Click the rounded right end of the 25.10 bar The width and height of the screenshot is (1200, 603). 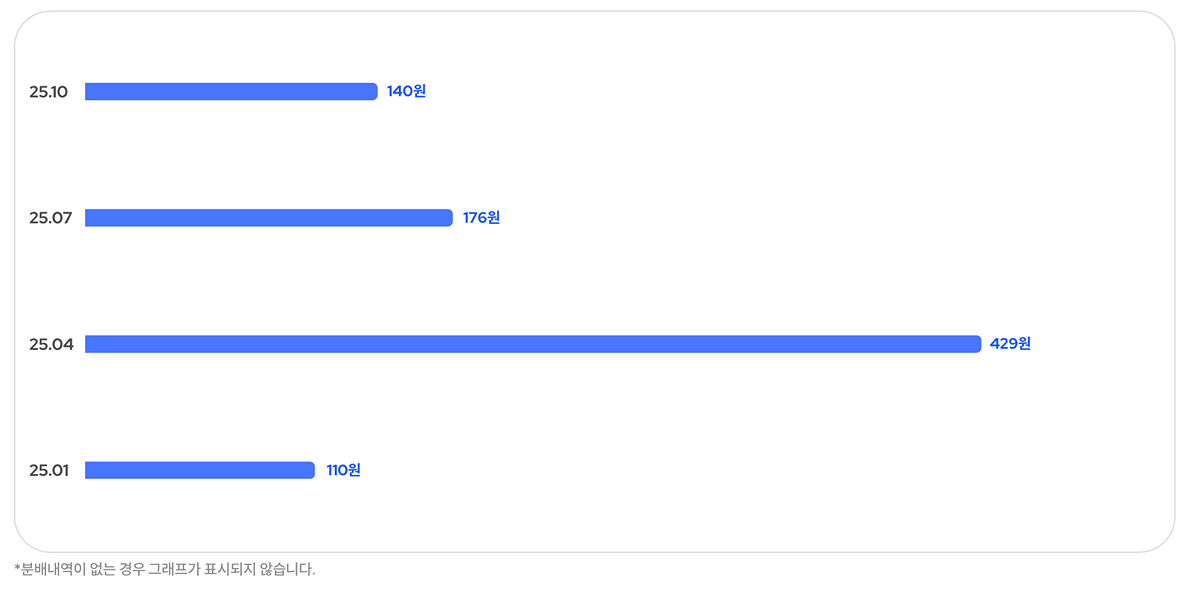point(372,92)
